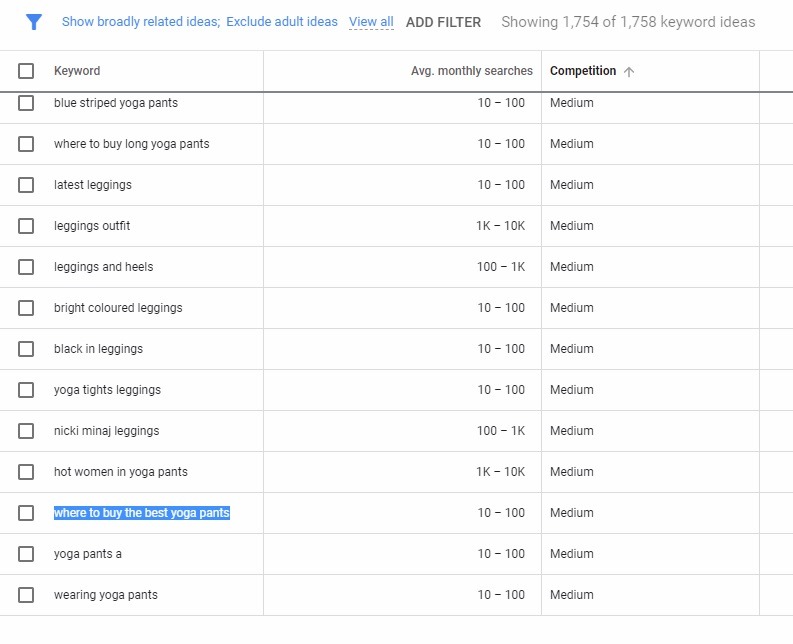The height and width of the screenshot is (644, 793).
Task: Toggle the select-all checkbox in header
Action: click(x=26, y=71)
